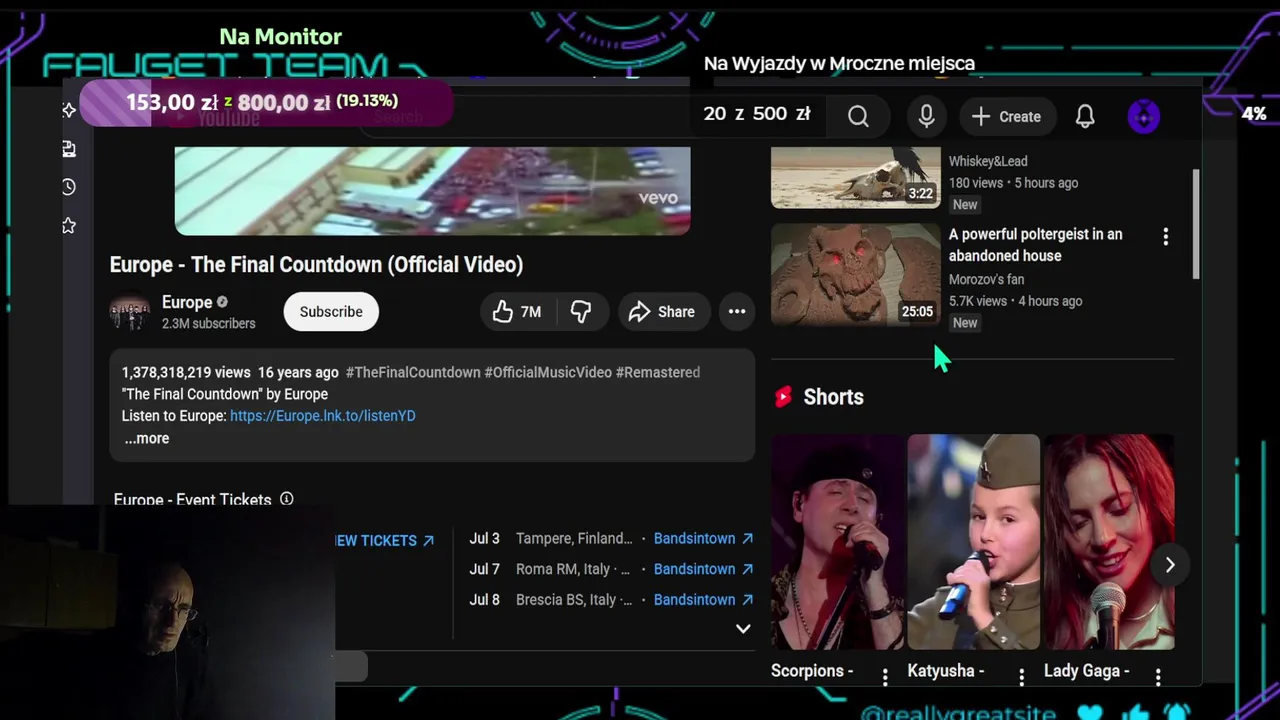Open the more actions menu under the video
1280x720 pixels.
(737, 312)
